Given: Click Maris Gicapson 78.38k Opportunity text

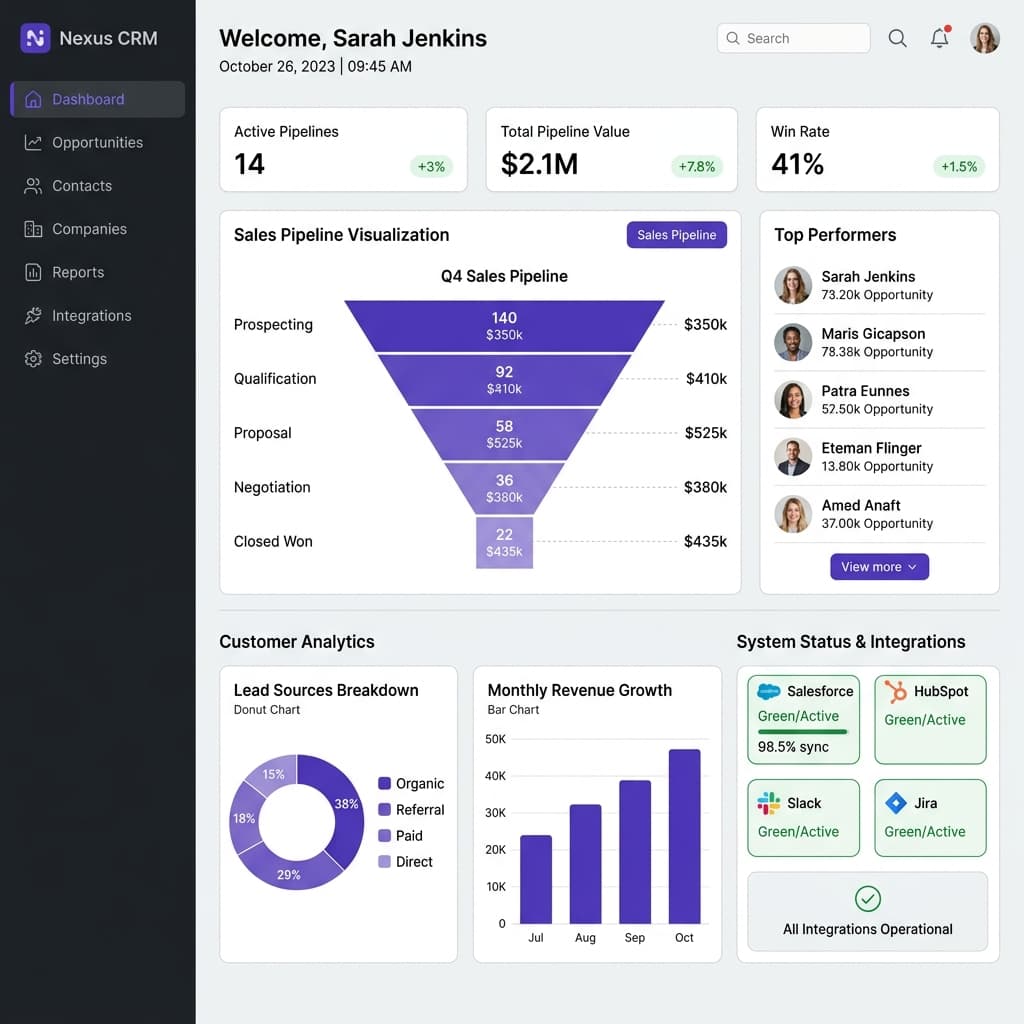Looking at the screenshot, I should 877,352.
